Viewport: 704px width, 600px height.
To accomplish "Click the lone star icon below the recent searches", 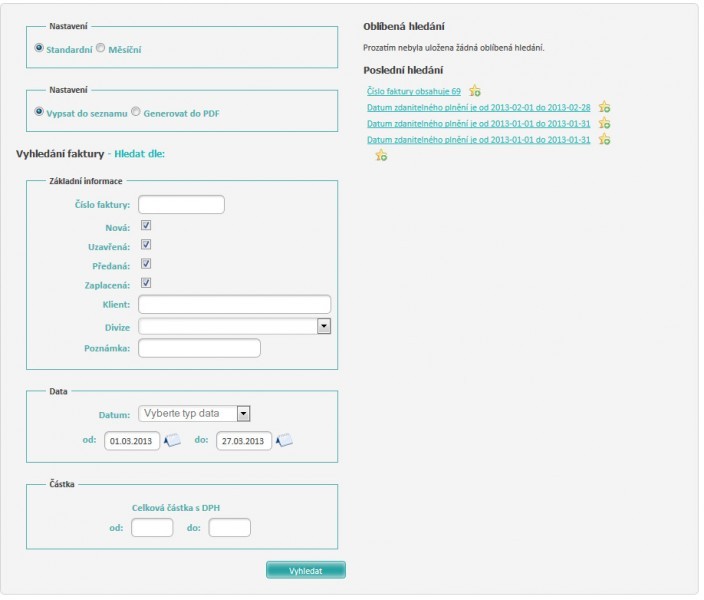I will click(x=380, y=156).
